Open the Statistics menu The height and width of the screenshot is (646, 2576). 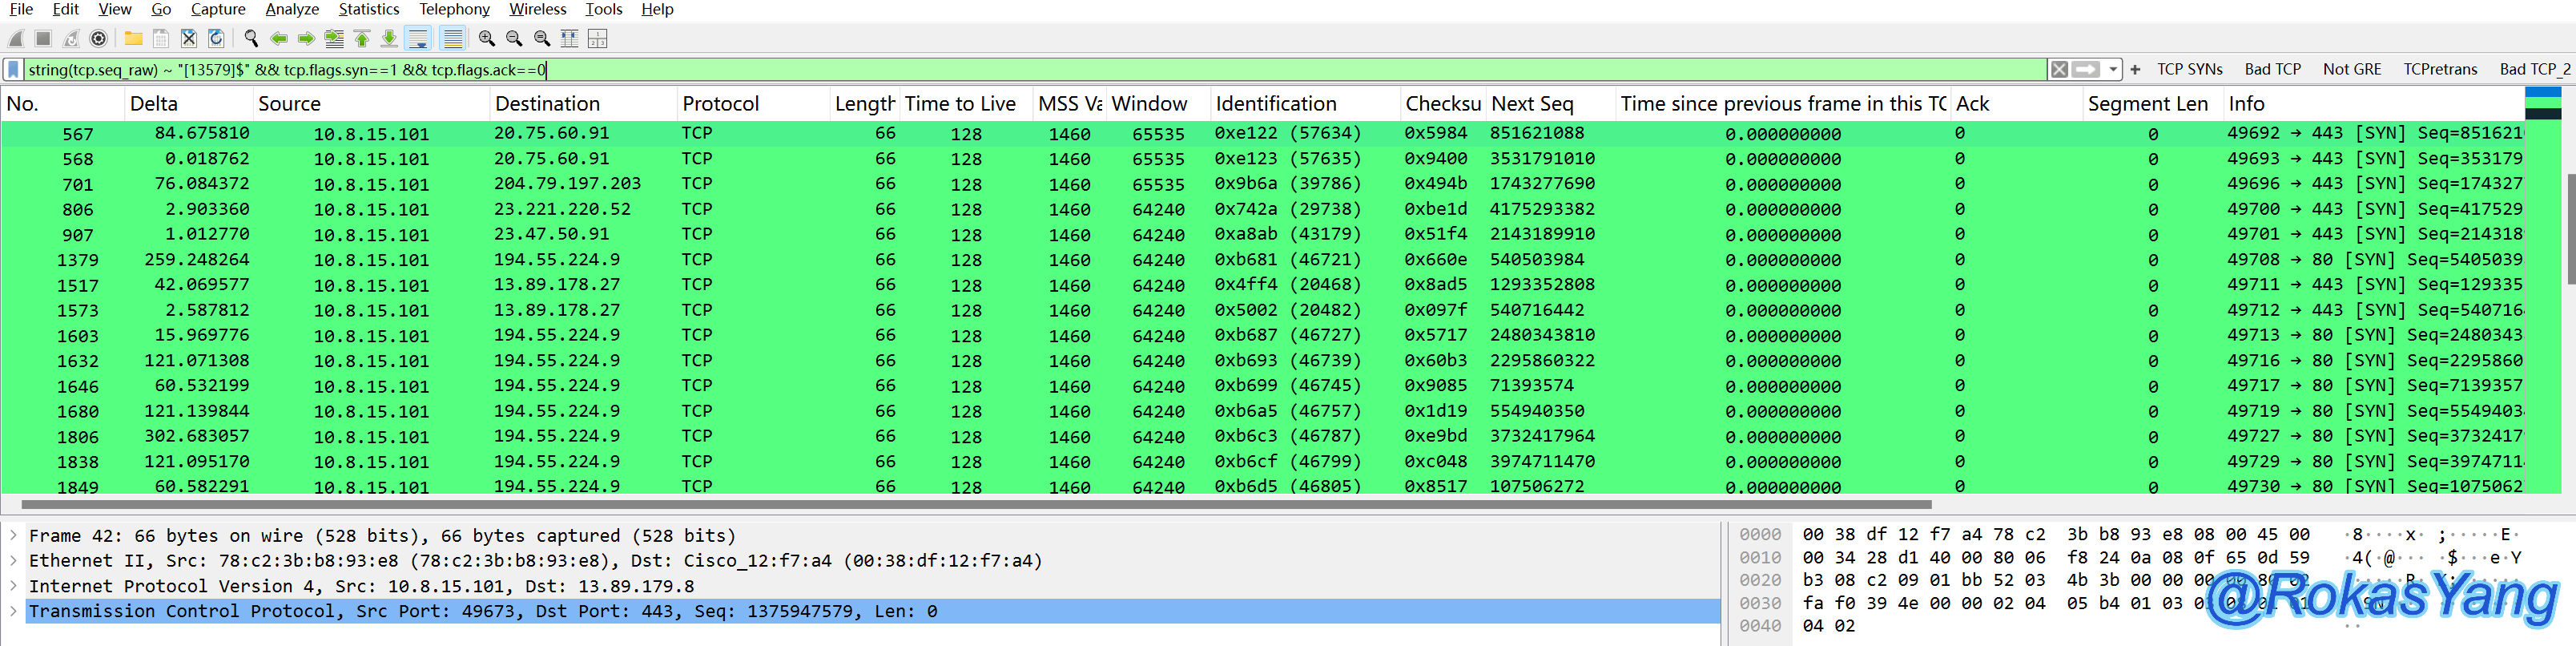[368, 9]
